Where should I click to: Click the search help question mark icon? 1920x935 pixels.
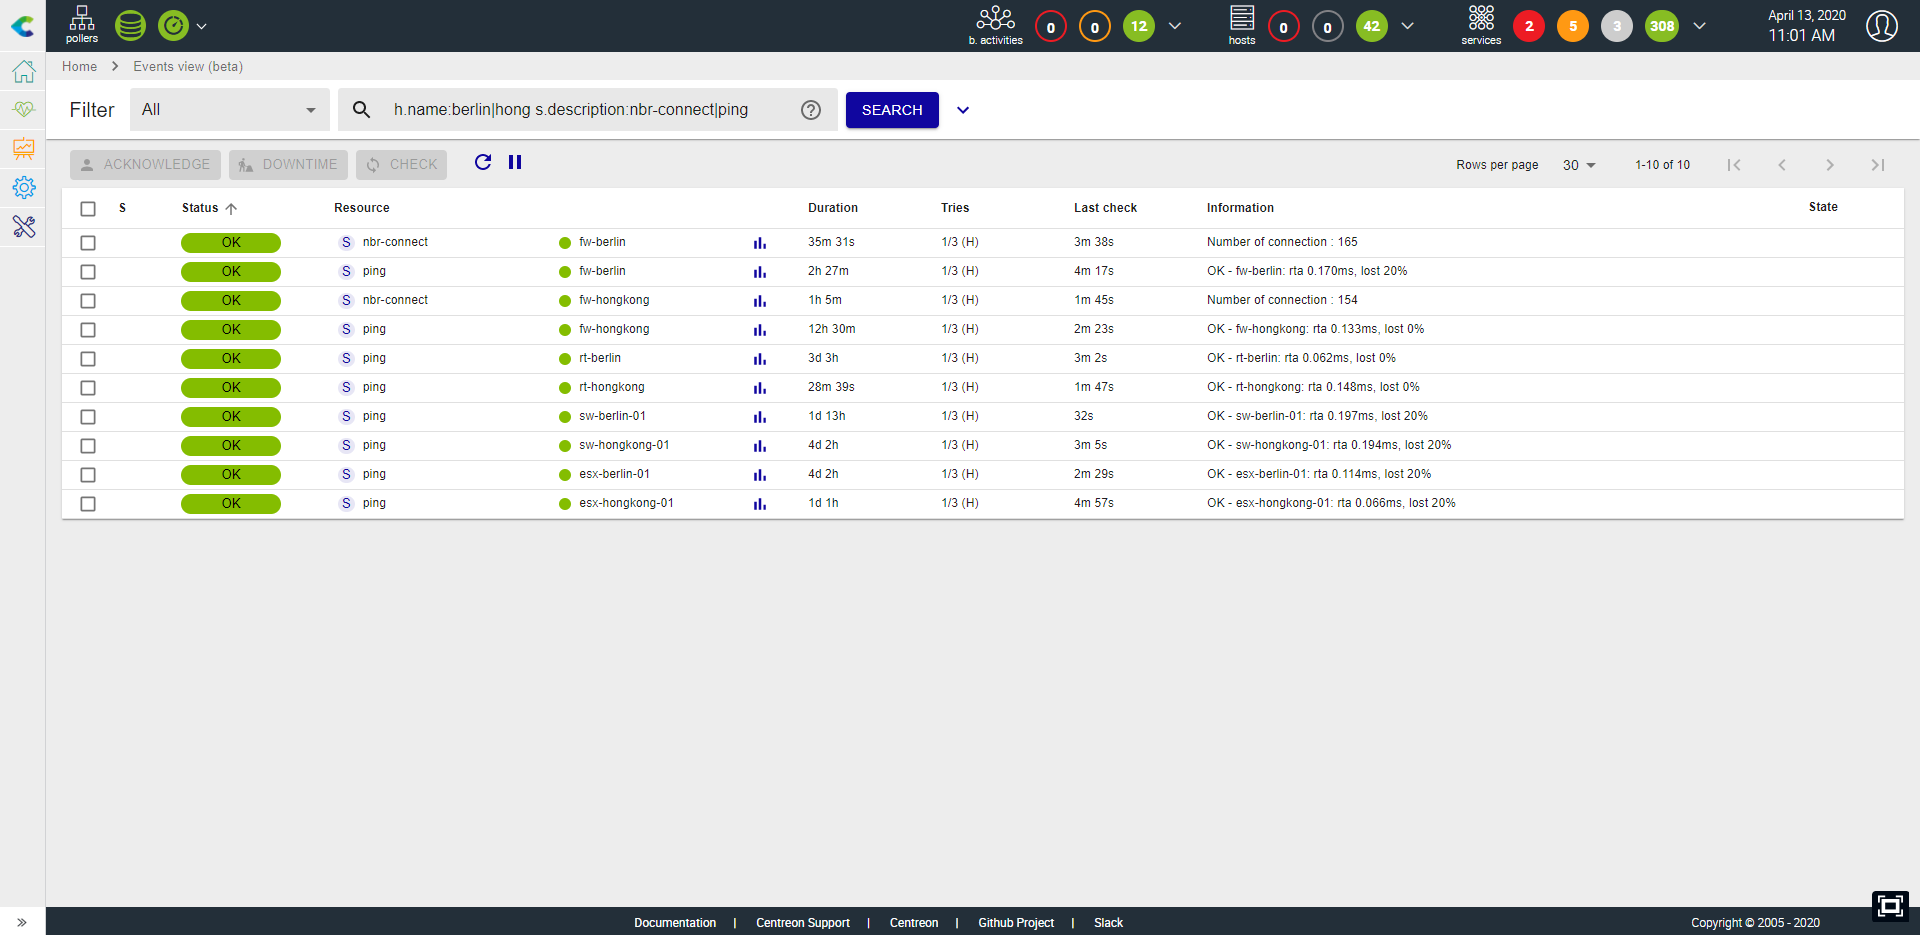[811, 110]
